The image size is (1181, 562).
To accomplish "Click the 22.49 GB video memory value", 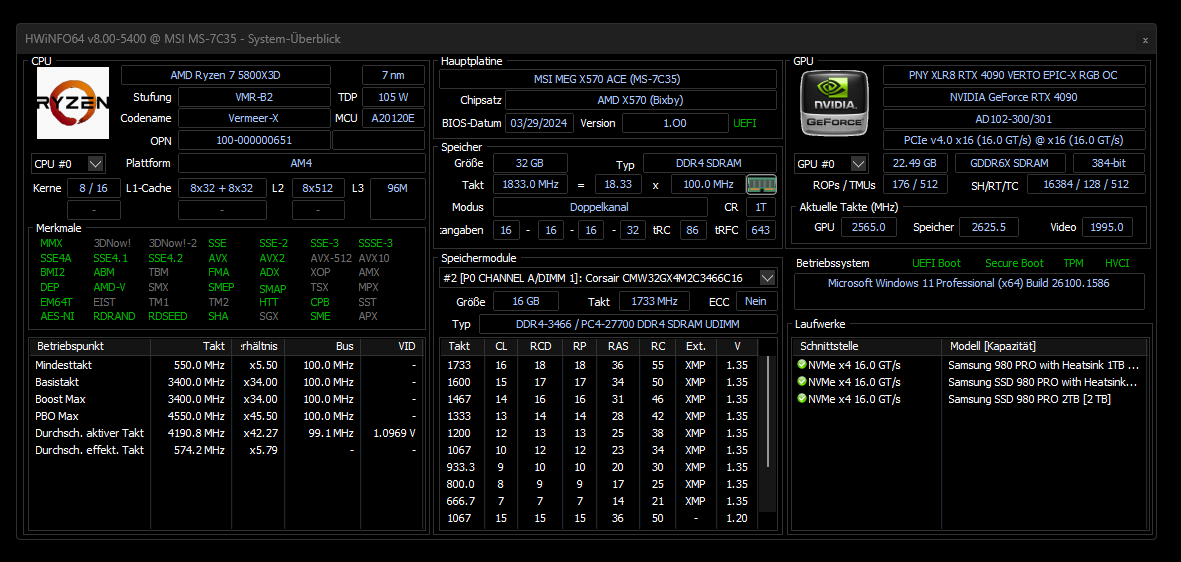I will click(914, 163).
